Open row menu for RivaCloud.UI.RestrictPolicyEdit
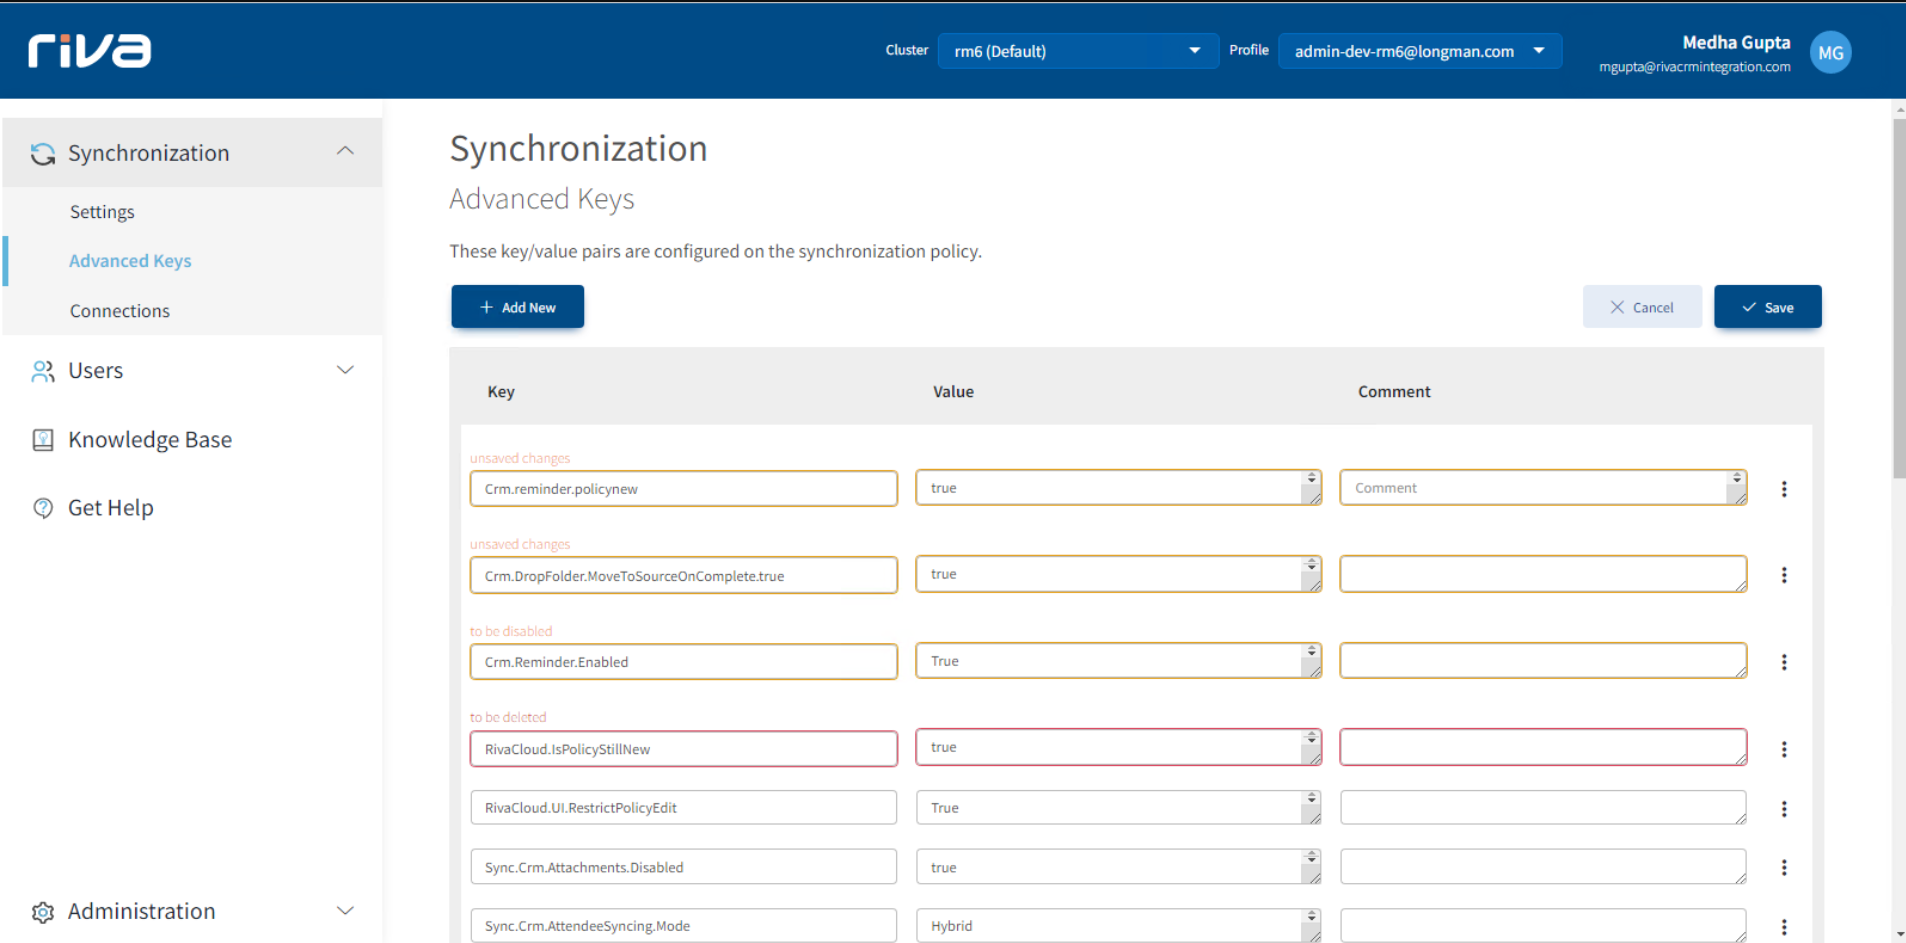This screenshot has height=943, width=1906. (x=1784, y=809)
